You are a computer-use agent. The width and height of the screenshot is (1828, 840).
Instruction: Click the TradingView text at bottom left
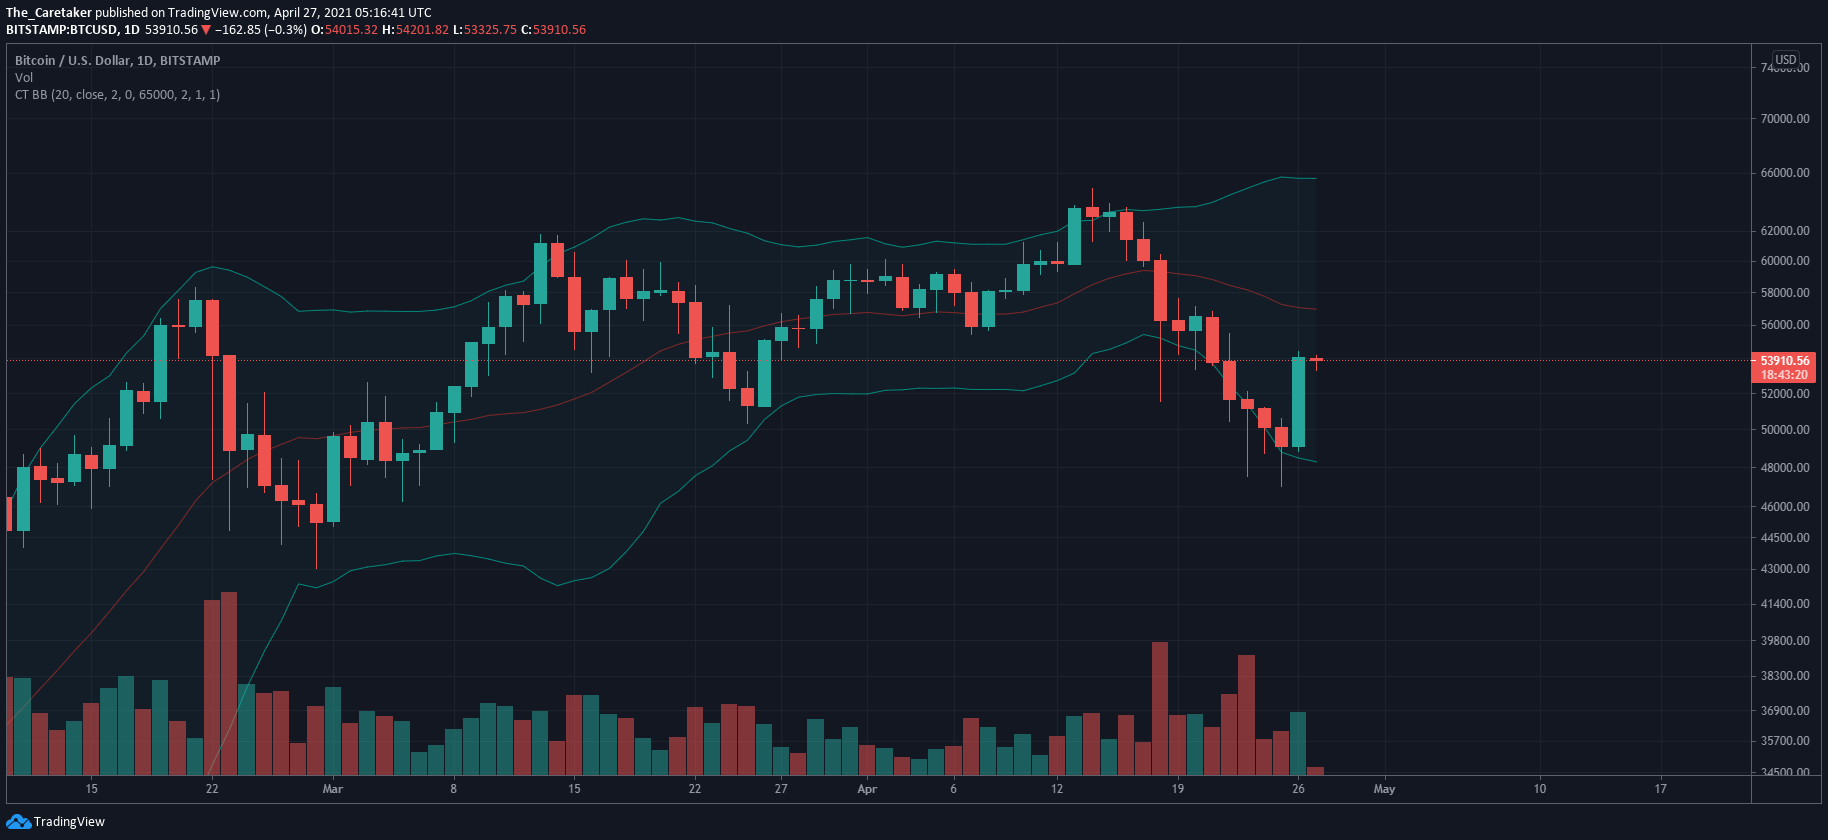[69, 822]
